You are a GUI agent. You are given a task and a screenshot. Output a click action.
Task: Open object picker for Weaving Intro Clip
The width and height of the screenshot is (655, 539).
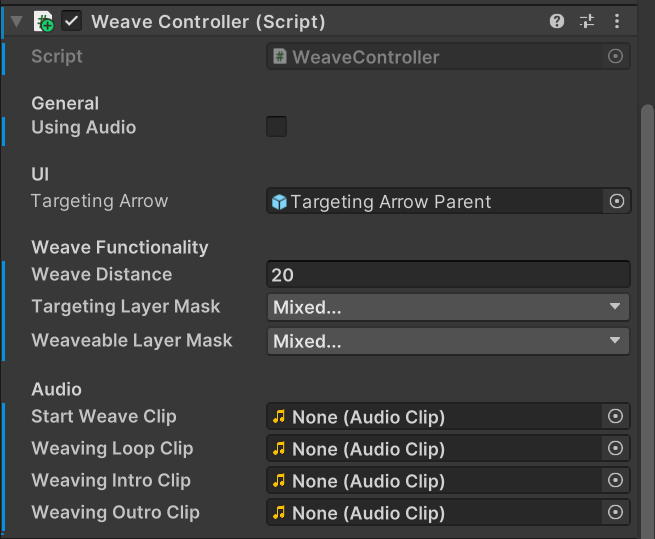click(x=616, y=480)
